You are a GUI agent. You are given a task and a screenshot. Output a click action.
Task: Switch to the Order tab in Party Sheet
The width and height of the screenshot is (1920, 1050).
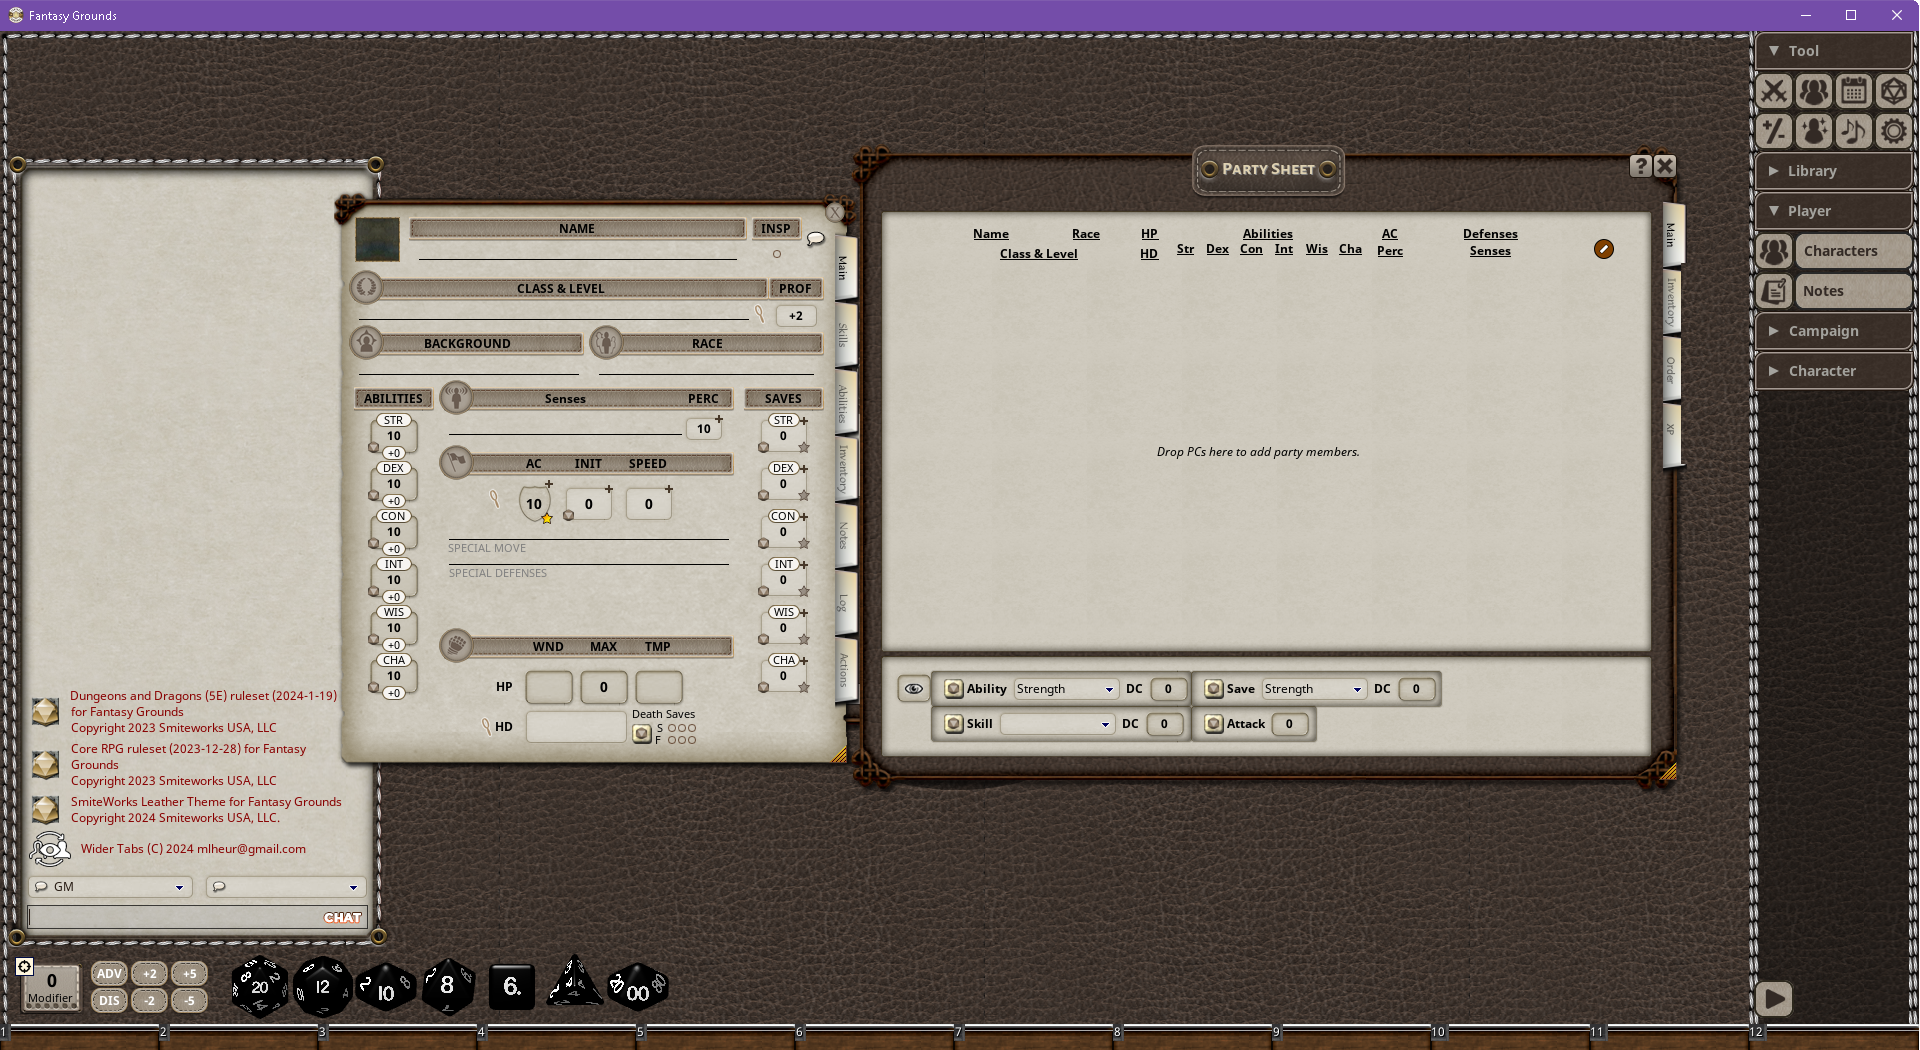coord(1671,370)
